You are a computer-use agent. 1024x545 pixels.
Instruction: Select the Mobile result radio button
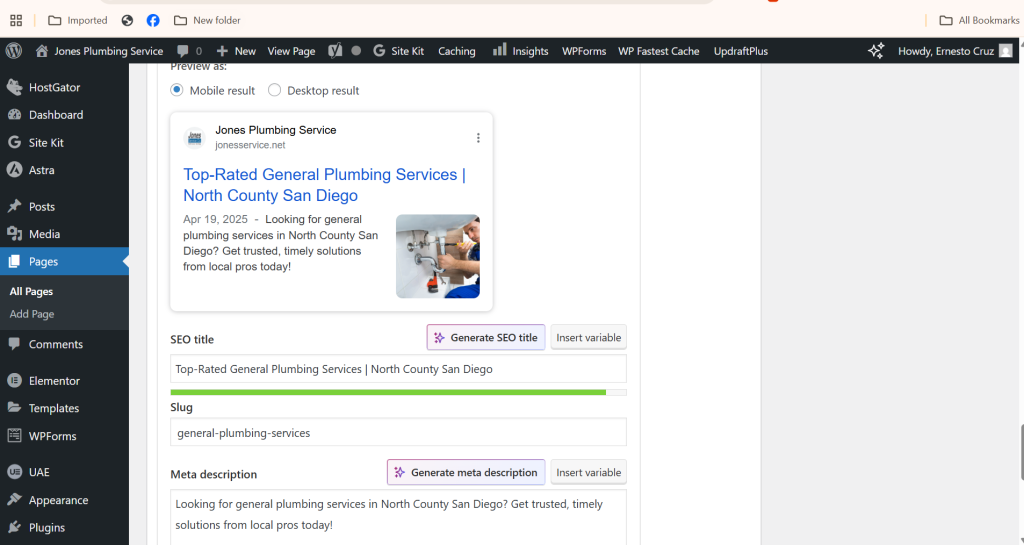[x=177, y=90]
